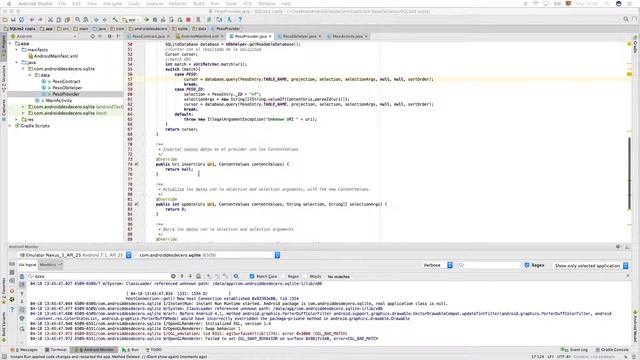This screenshot has width=640, height=360.
Task: Click the Debug app bug icon
Action: click(x=155, y=20)
